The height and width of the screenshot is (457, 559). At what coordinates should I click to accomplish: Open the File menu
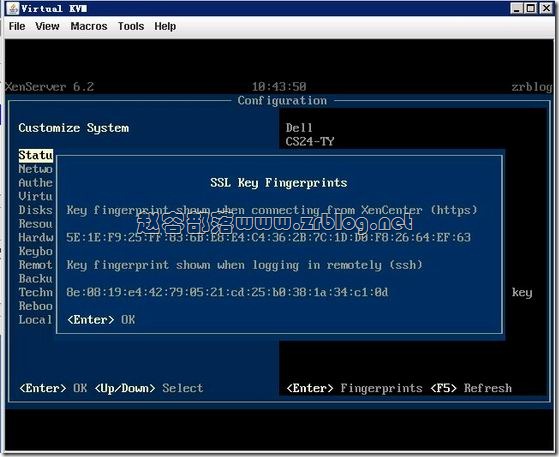coord(17,26)
